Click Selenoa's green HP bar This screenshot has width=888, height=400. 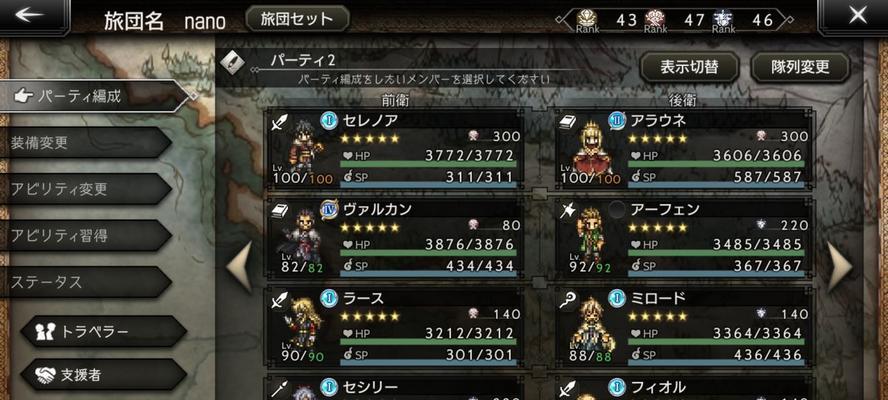pyautogui.click(x=428, y=164)
